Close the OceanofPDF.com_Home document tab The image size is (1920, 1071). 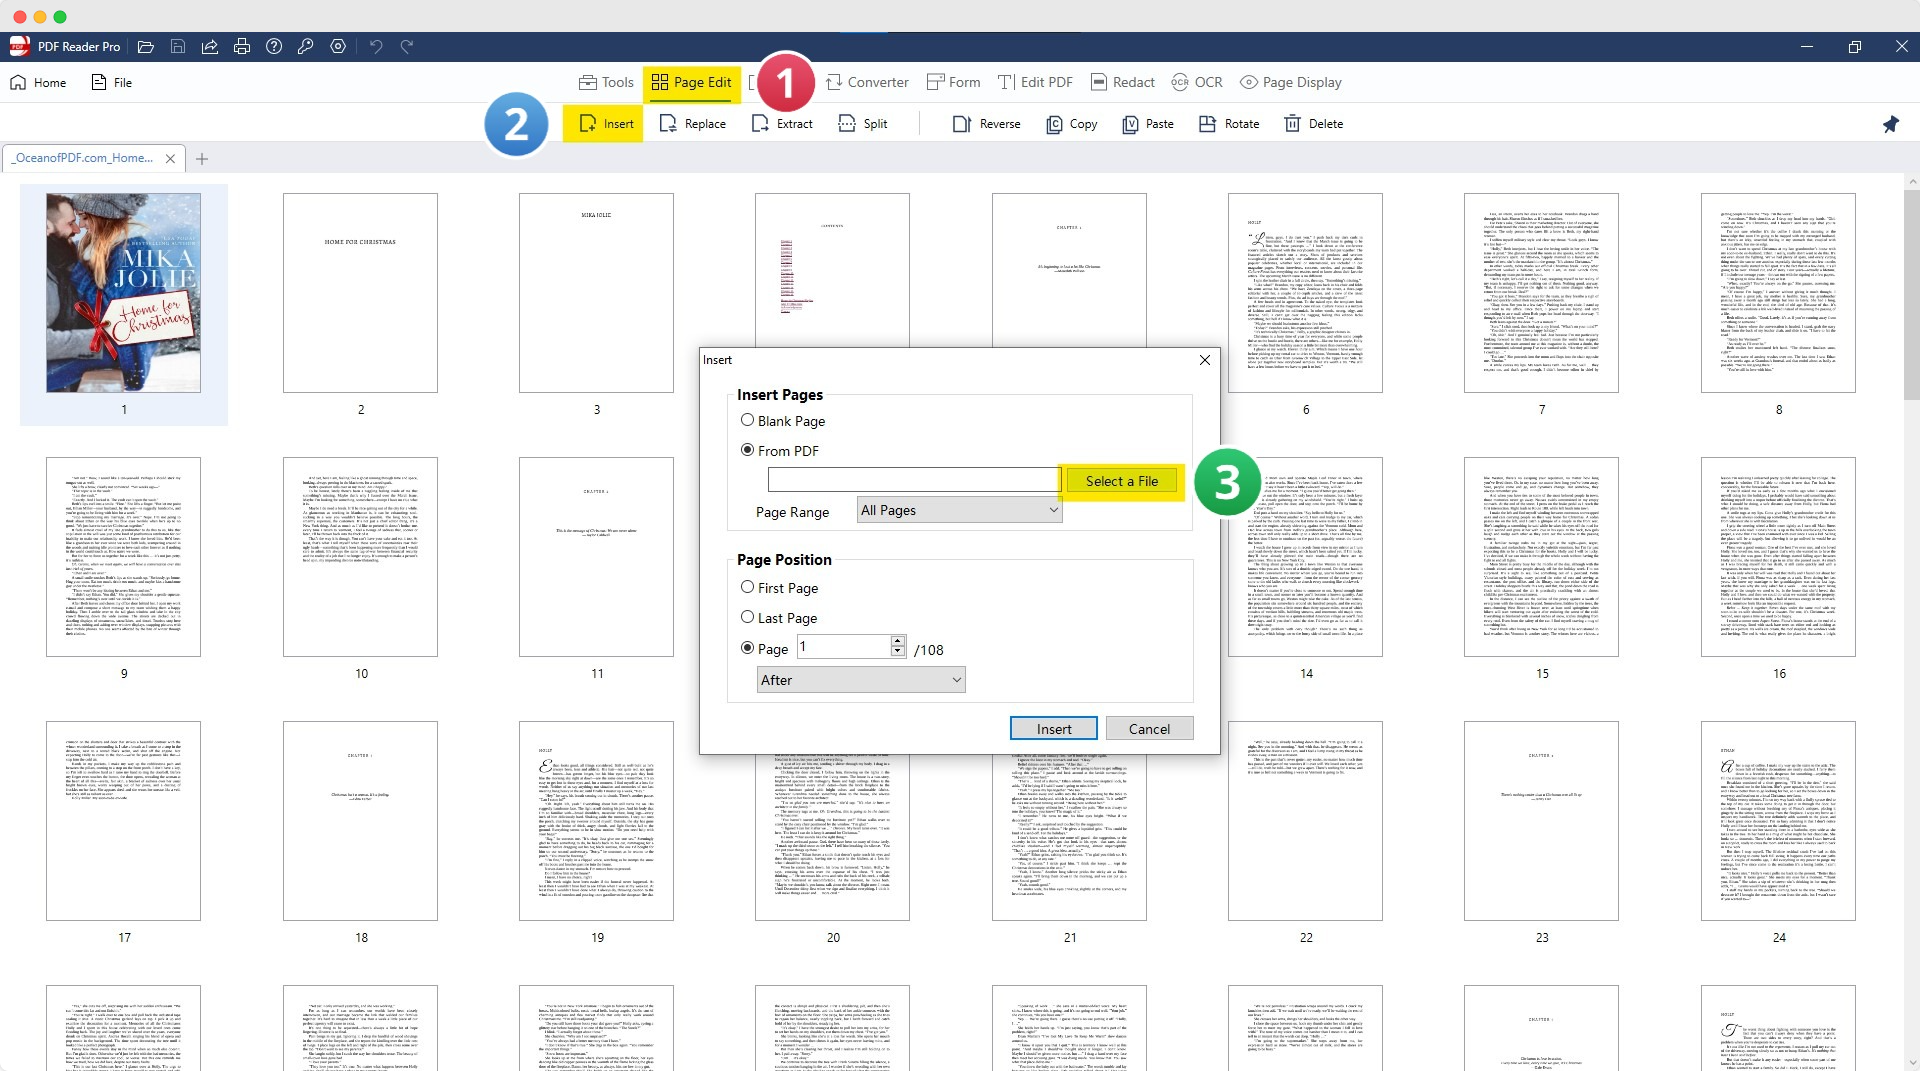pyautogui.click(x=170, y=159)
